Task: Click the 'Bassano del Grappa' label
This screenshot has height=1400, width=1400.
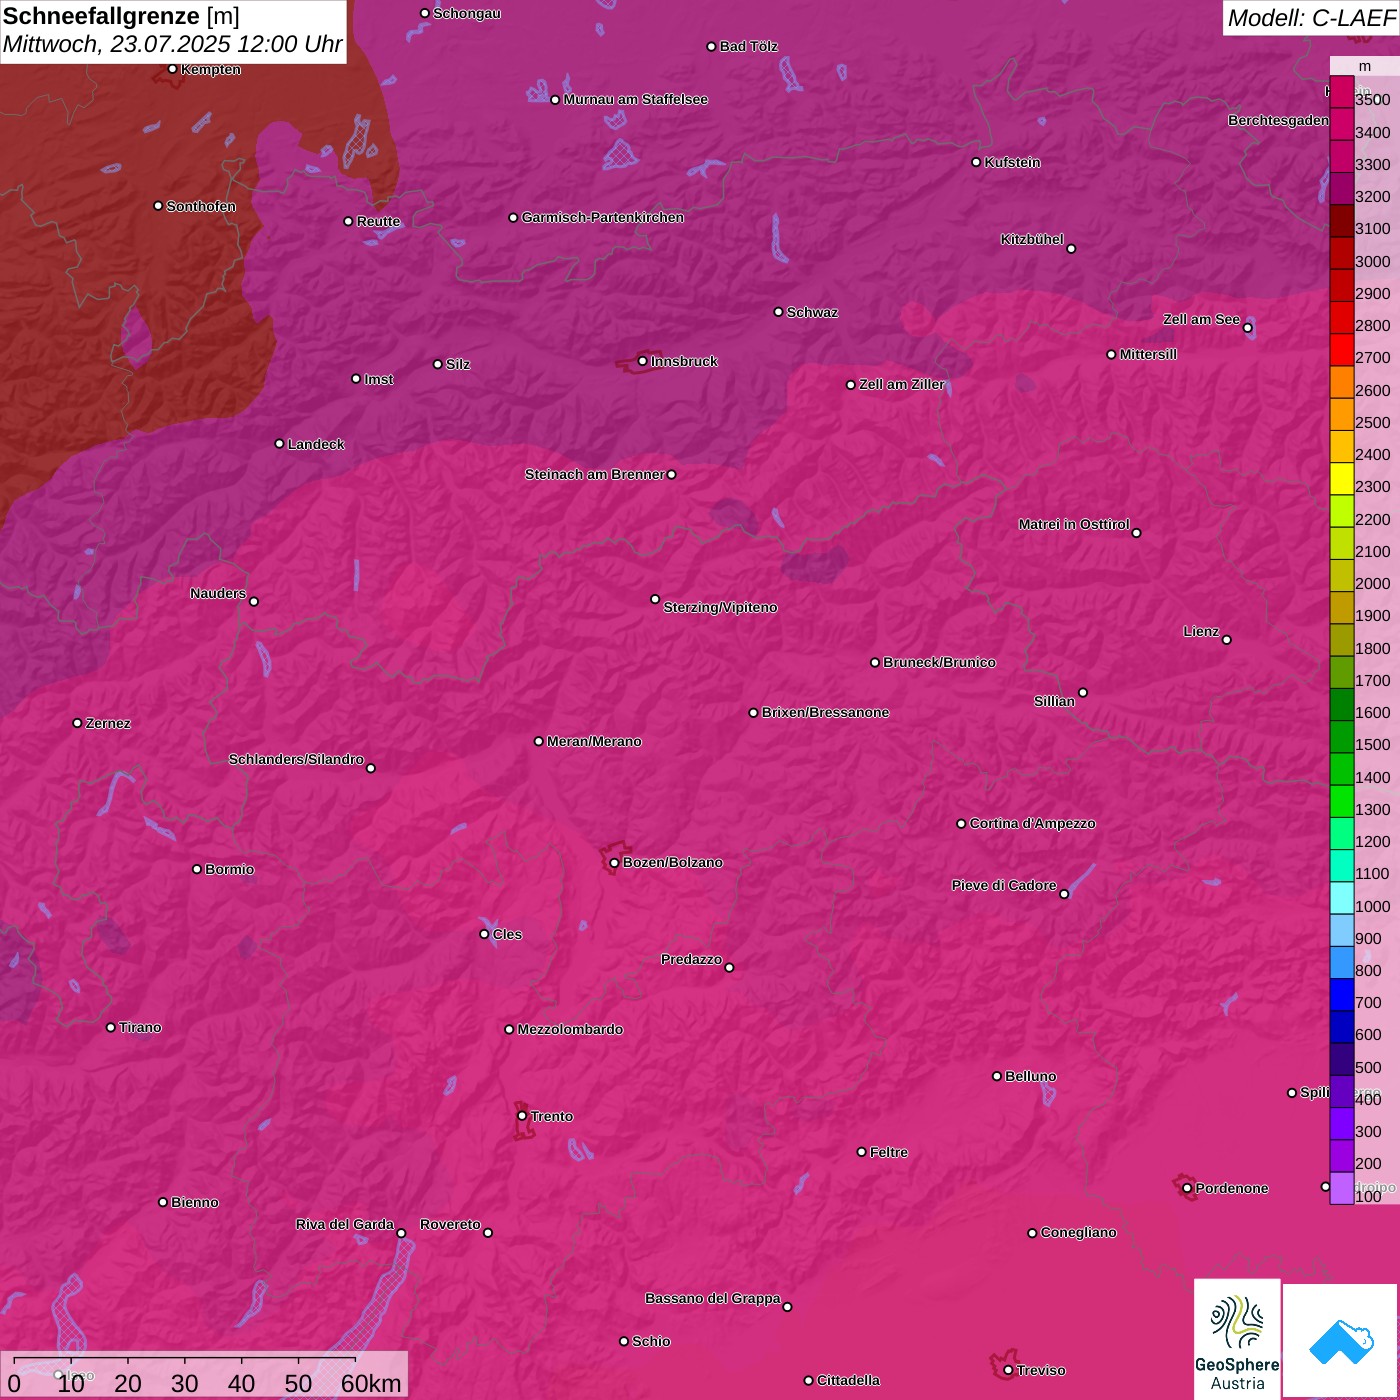Action: coord(712,1298)
